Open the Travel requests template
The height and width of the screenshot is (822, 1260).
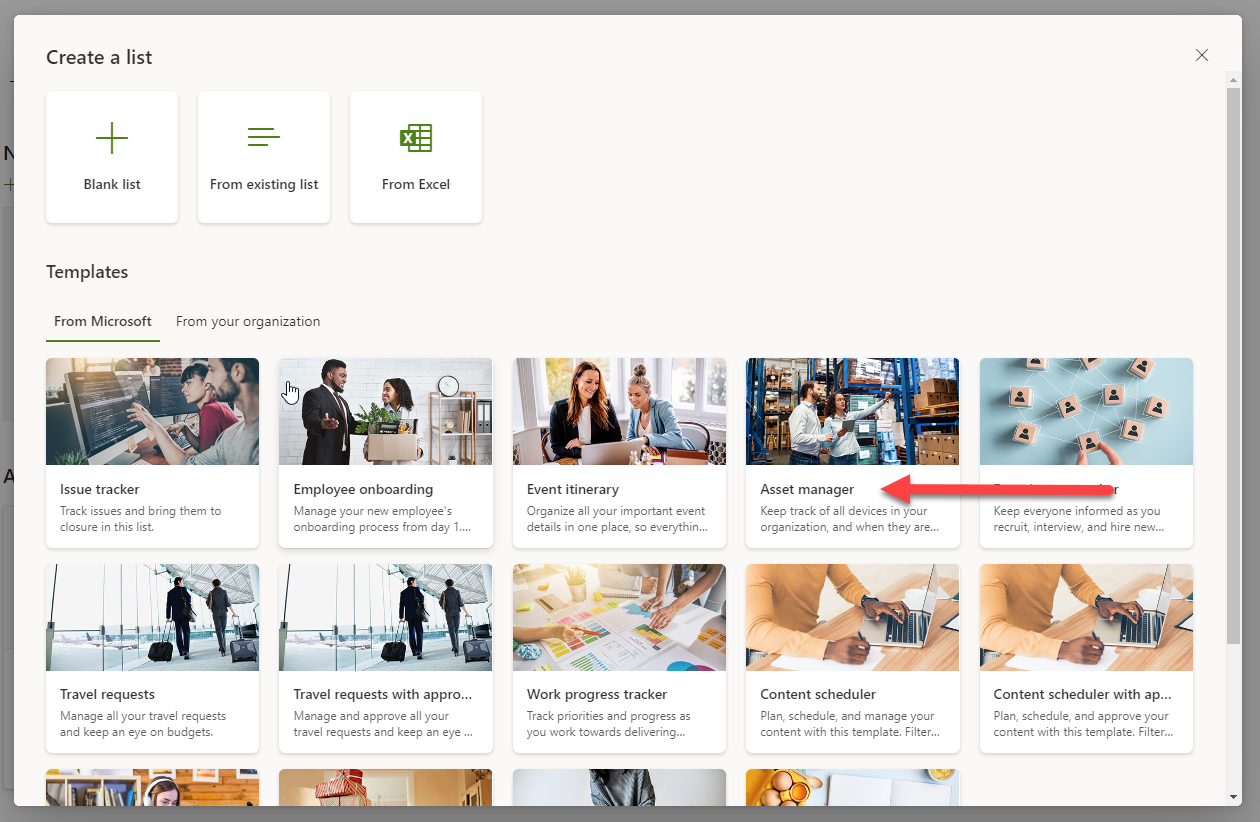[152, 658]
